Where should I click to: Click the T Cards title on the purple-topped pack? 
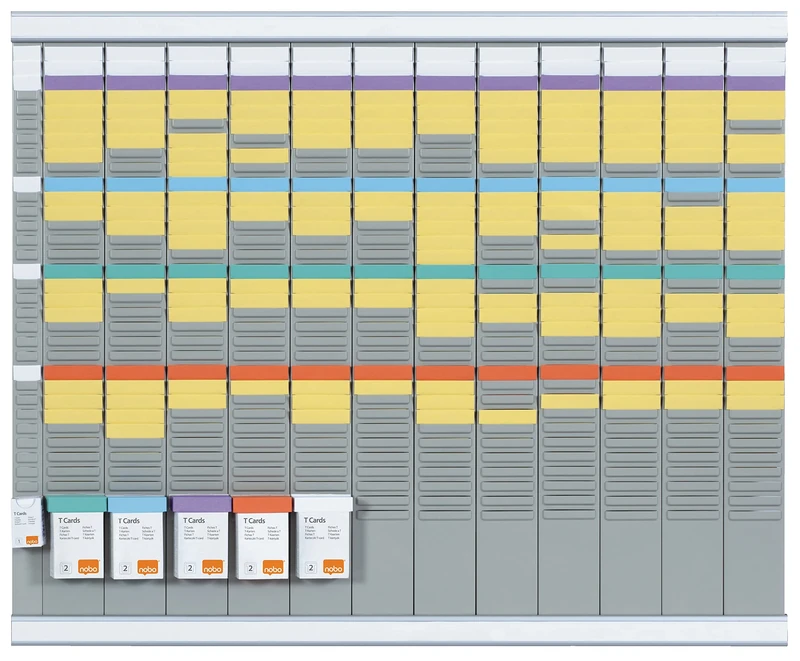[x=193, y=521]
